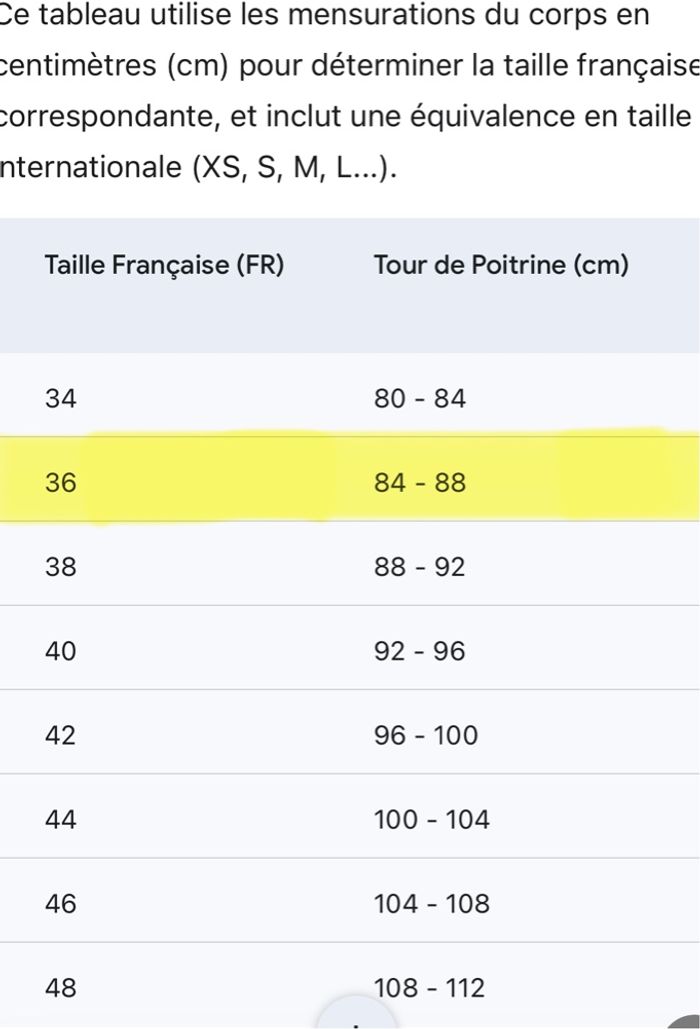The height and width of the screenshot is (1029, 700).
Task: Click the '80 - 84' chest measurement
Action: pos(420,399)
